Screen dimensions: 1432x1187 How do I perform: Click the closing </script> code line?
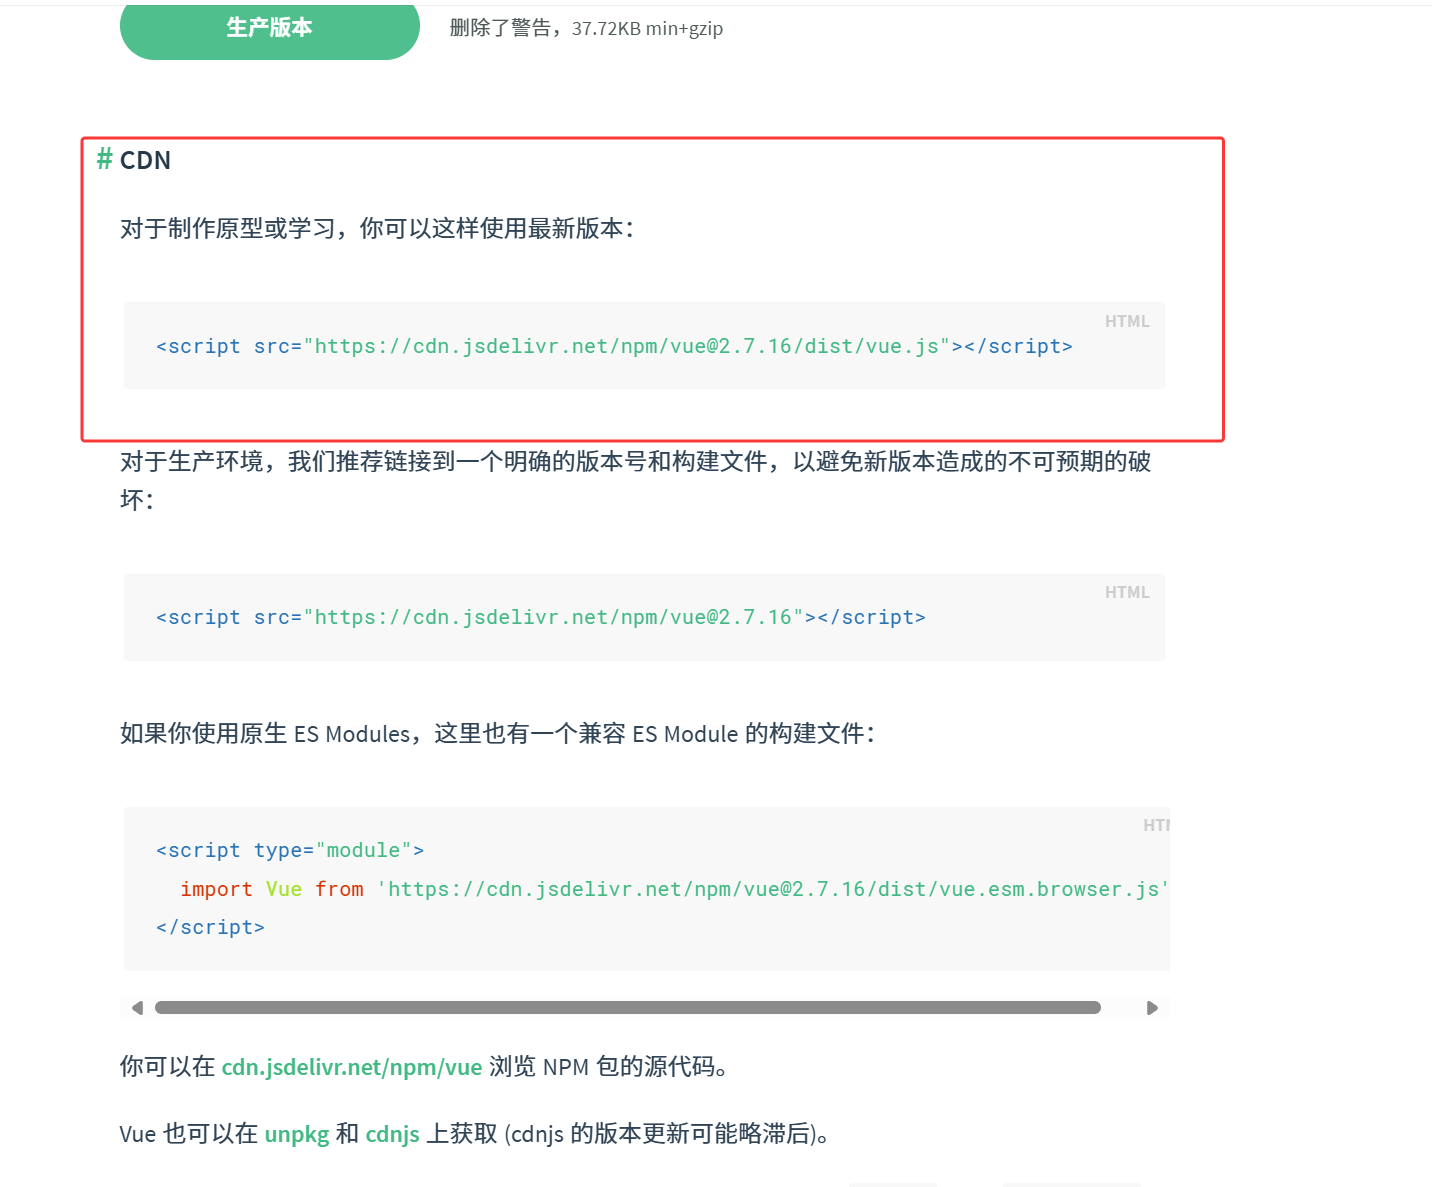[210, 927]
